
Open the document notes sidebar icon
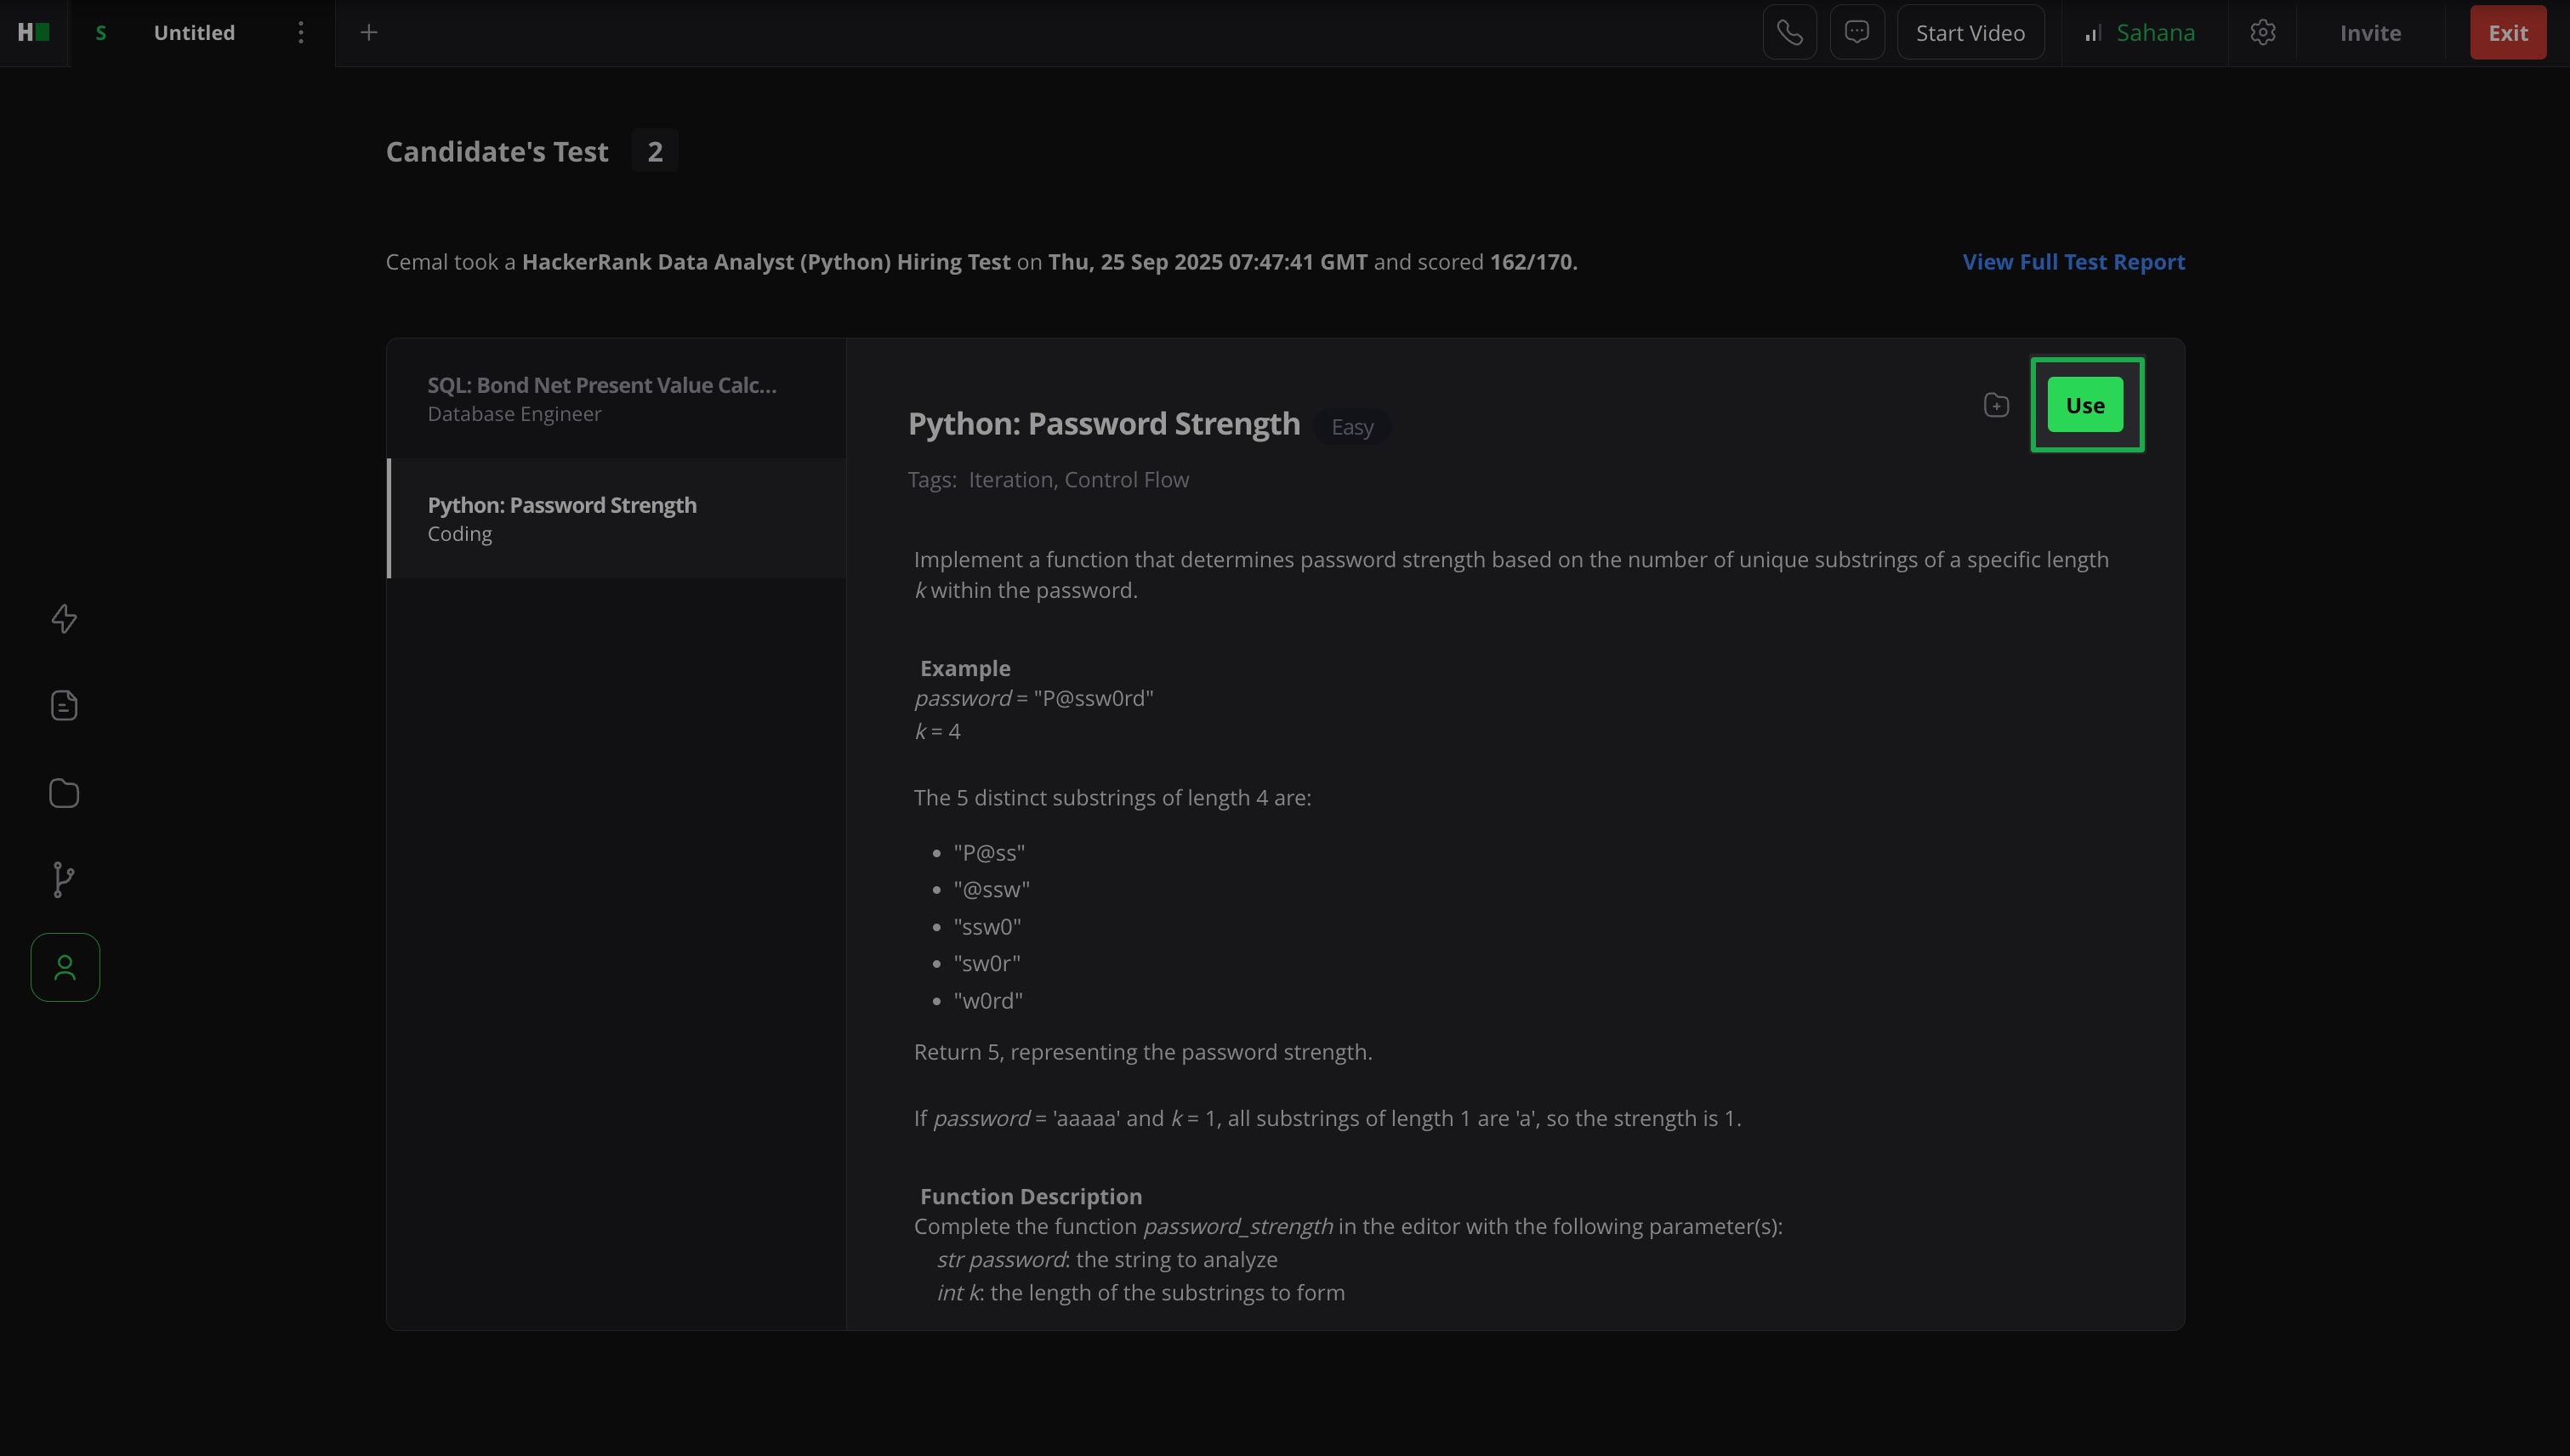[64, 706]
